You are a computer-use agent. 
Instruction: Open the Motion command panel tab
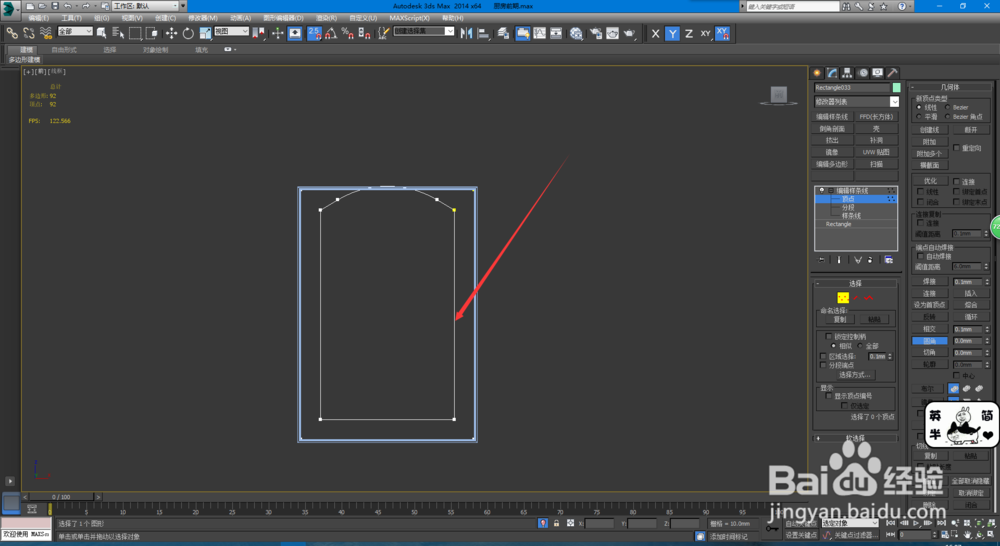click(x=863, y=73)
